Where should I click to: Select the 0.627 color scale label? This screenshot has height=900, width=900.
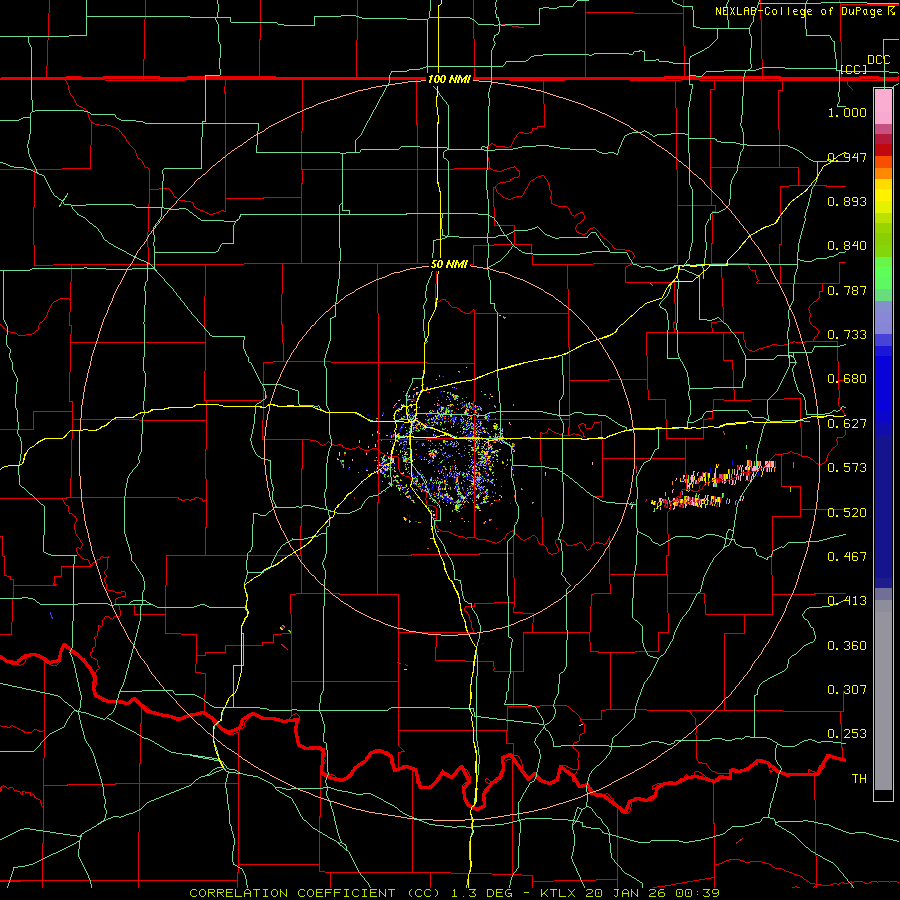click(847, 424)
